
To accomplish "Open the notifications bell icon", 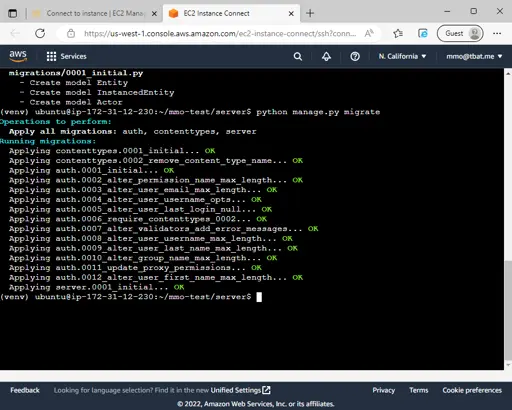I will click(326, 56).
